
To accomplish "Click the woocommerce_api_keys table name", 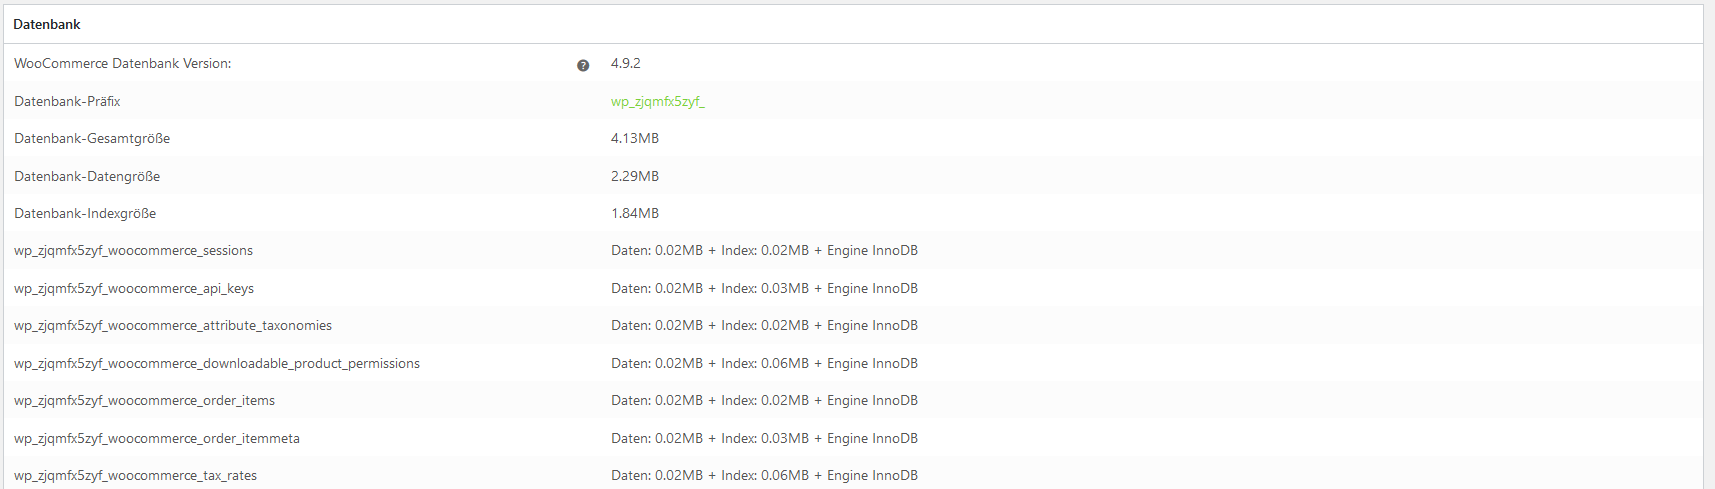I will point(134,288).
